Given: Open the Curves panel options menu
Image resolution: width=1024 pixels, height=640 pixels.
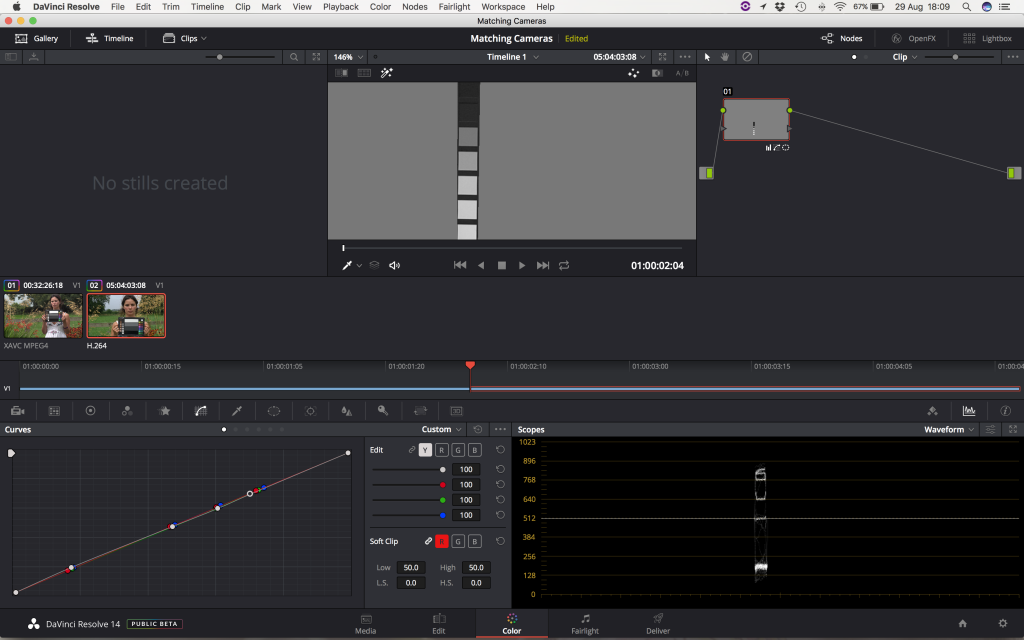Looking at the screenshot, I should pyautogui.click(x=500, y=429).
